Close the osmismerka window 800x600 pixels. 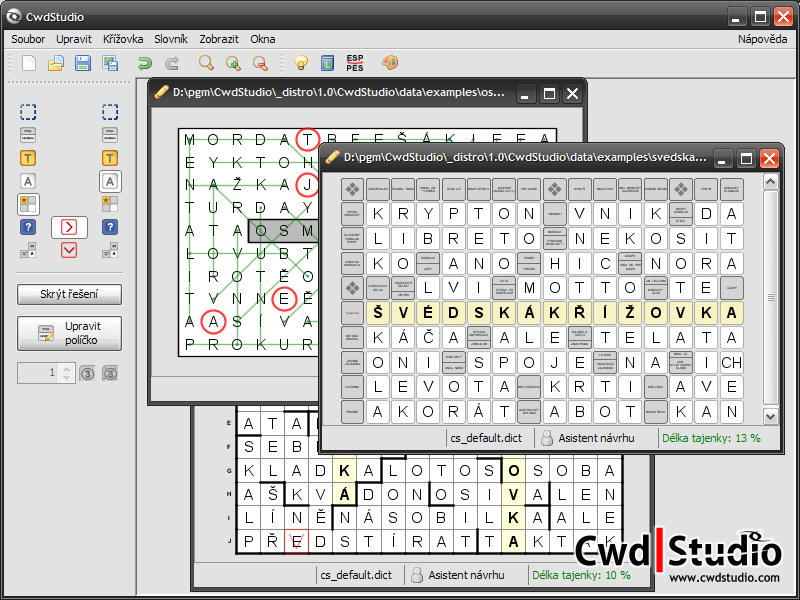[572, 94]
